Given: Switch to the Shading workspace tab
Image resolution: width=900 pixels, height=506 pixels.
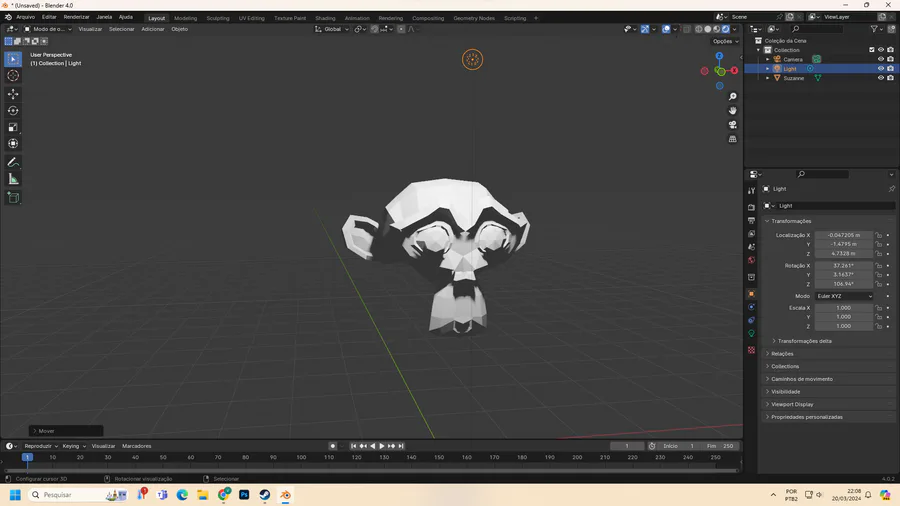Looking at the screenshot, I should 325,18.
